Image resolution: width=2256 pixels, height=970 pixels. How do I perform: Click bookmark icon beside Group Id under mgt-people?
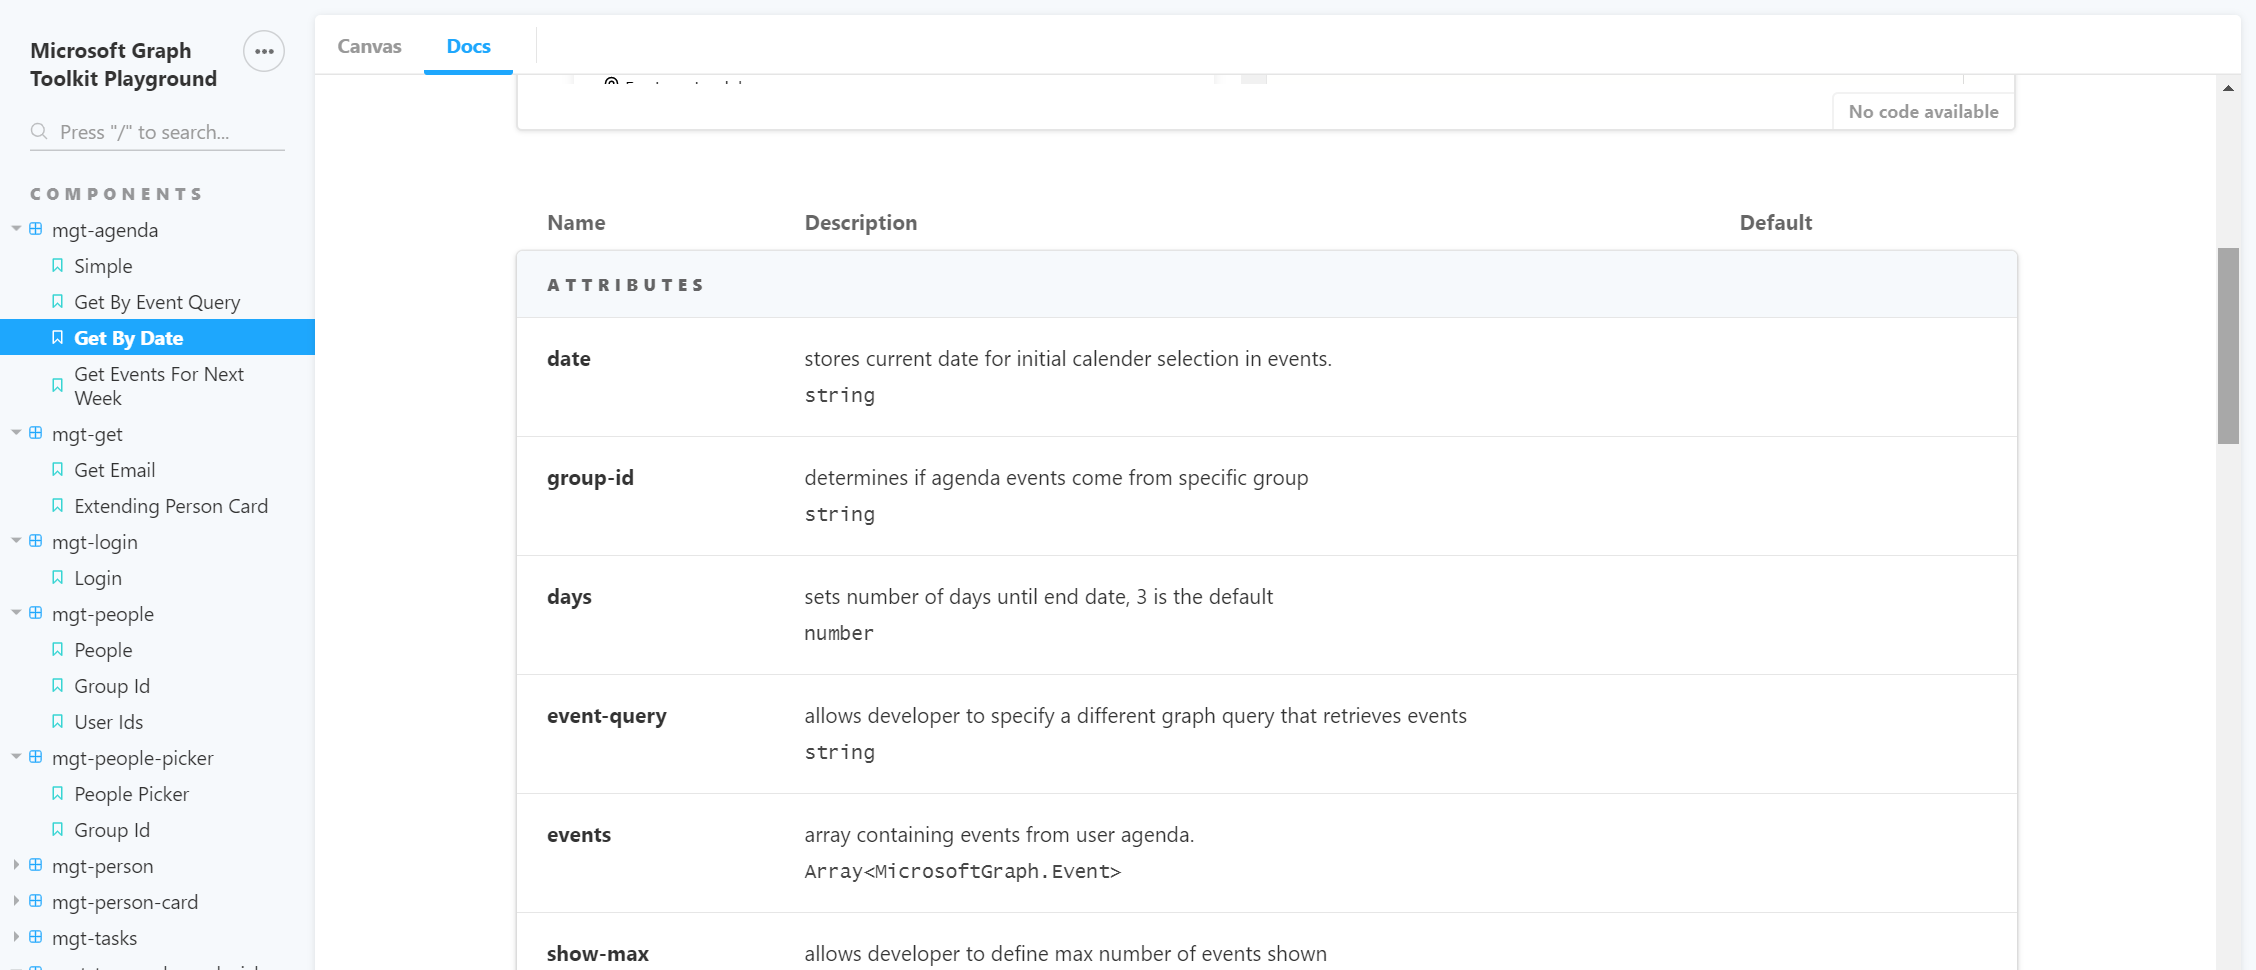[57, 685]
